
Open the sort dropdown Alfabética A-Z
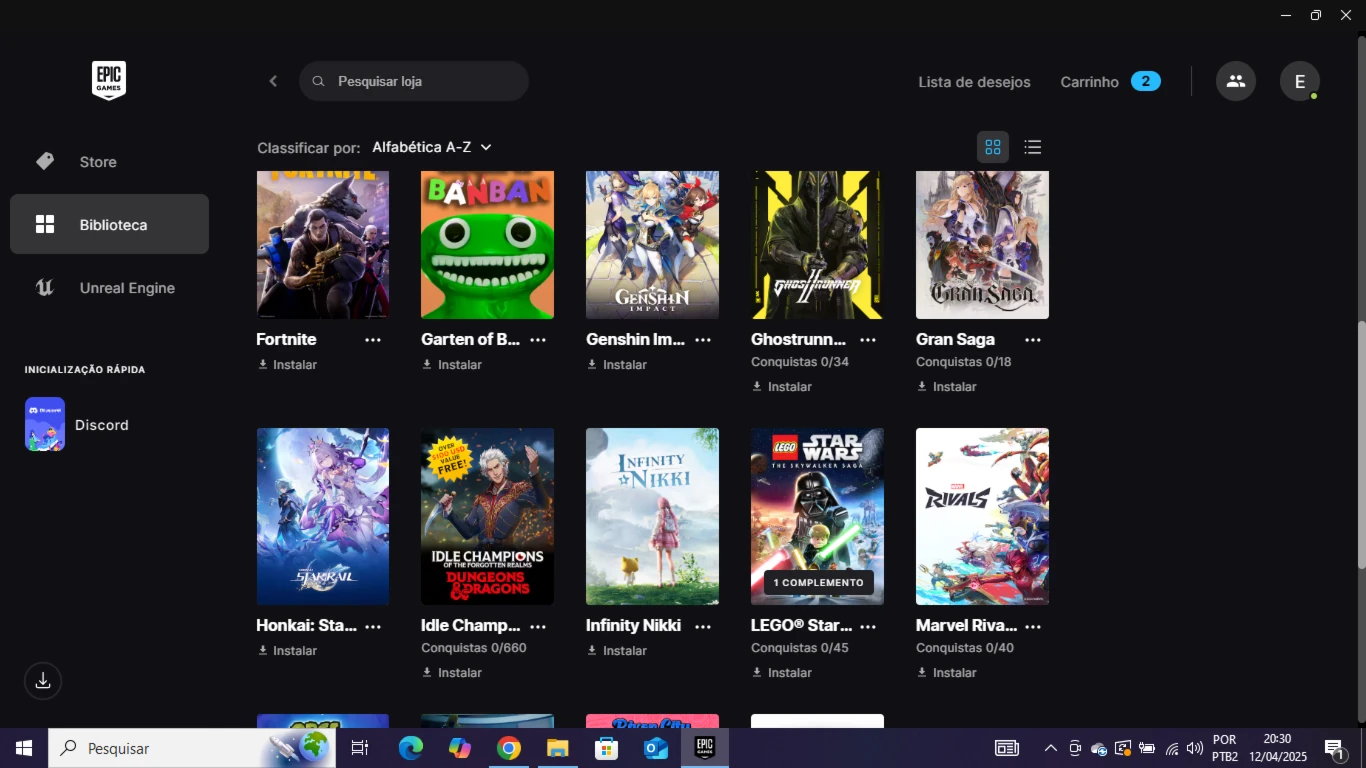click(432, 147)
